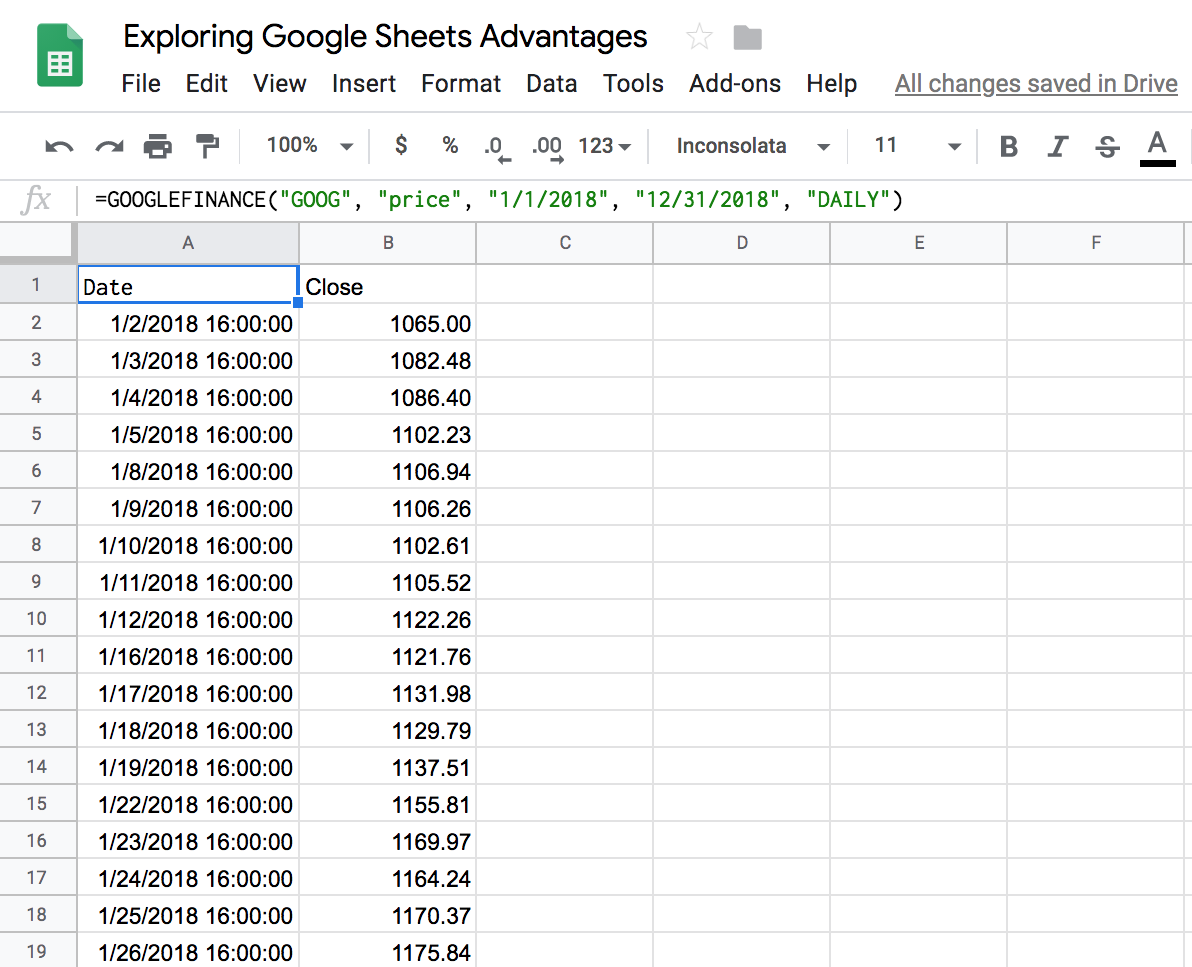1192x967 pixels.
Task: Star the spreadsheet
Action: pyautogui.click(x=698, y=37)
